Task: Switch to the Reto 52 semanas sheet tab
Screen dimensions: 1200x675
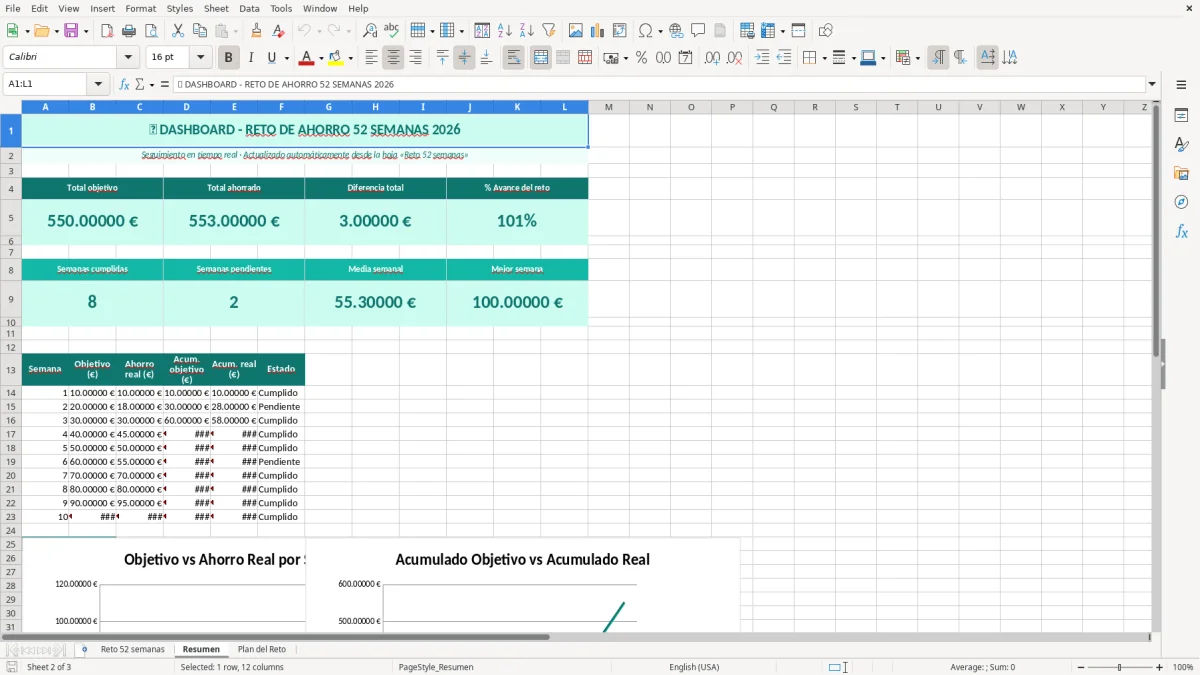Action: pos(132,649)
